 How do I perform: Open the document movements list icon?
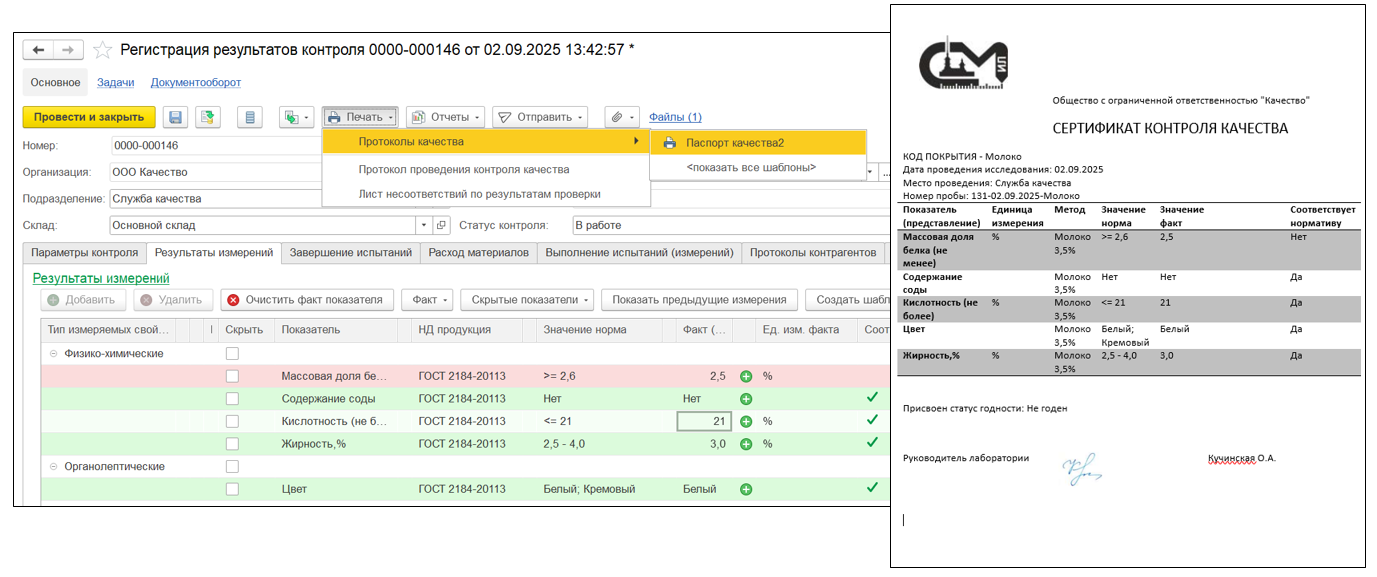[250, 118]
